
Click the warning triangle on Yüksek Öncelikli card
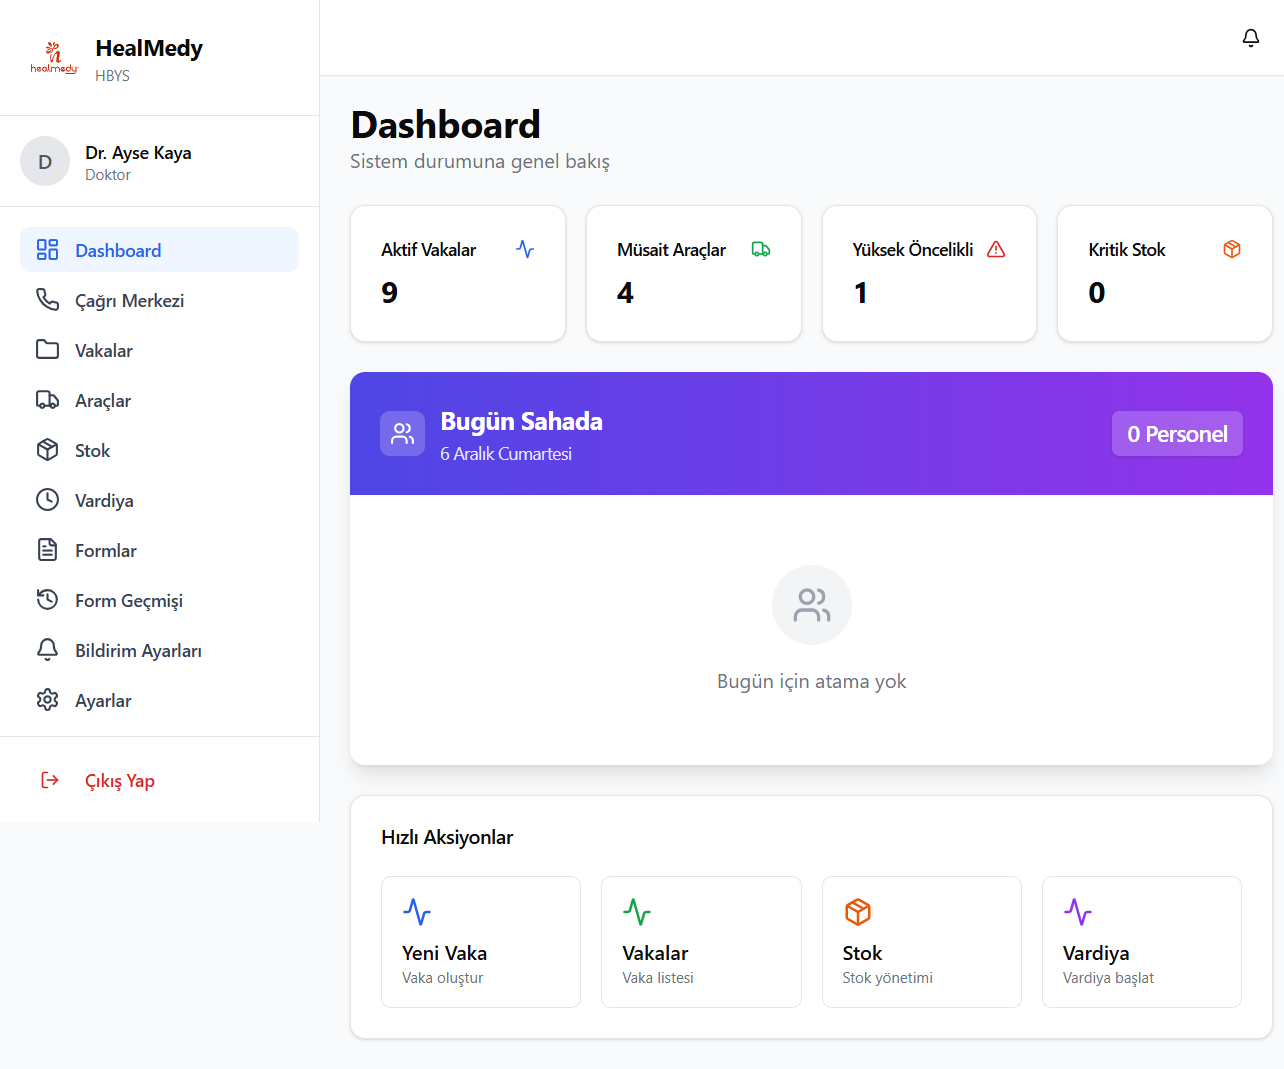click(x=996, y=249)
